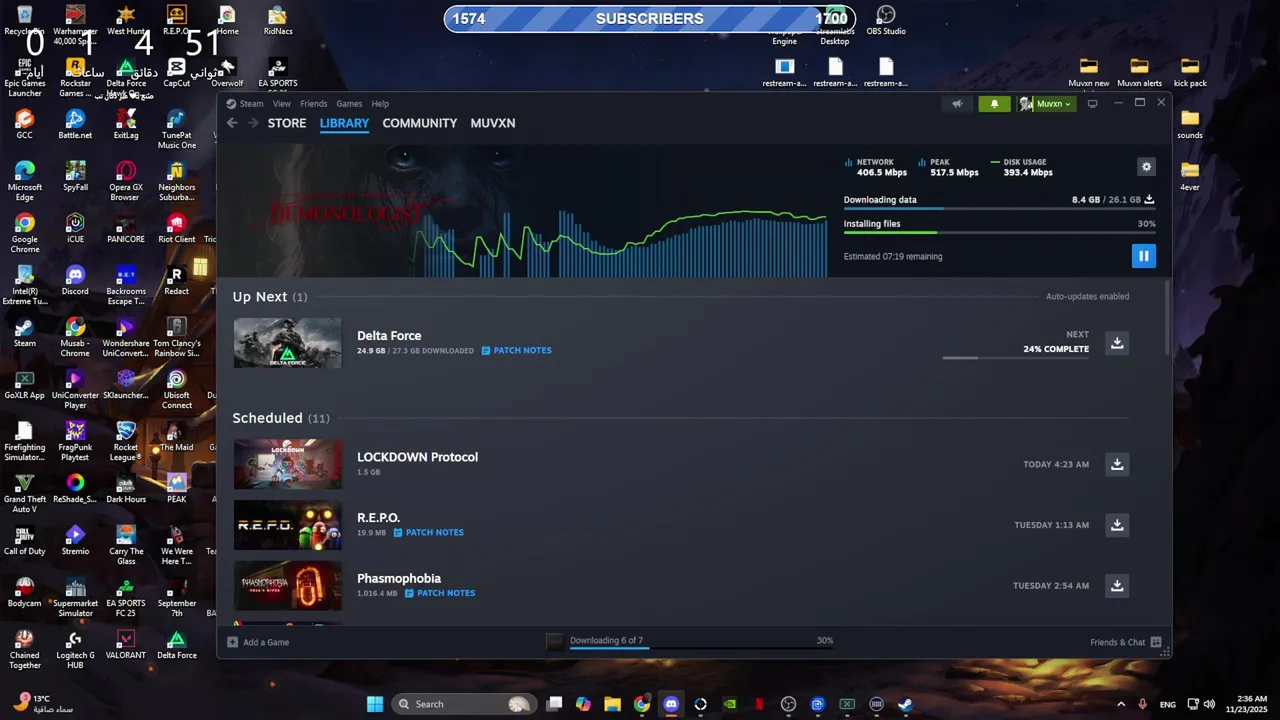This screenshot has height=720, width=1280.
Task: Start Delta Force download from queue
Action: (x=1117, y=343)
